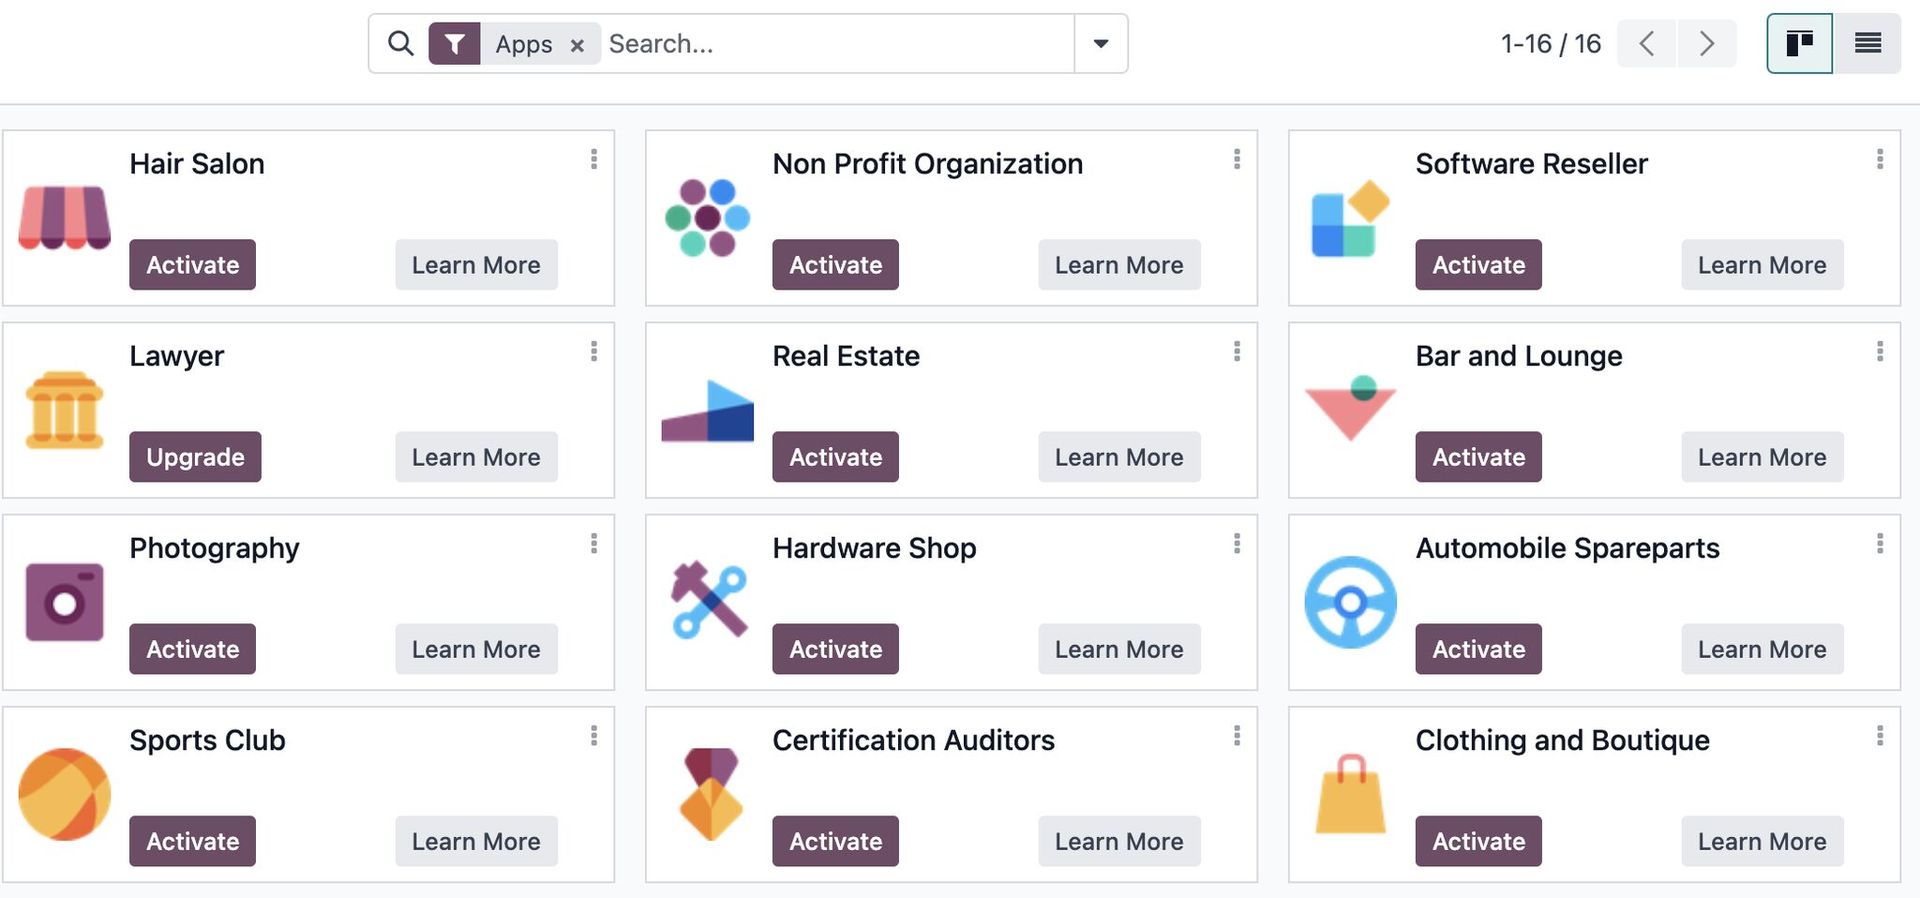Open the Sports Club card options menu
This screenshot has width=1920, height=898.
click(594, 736)
